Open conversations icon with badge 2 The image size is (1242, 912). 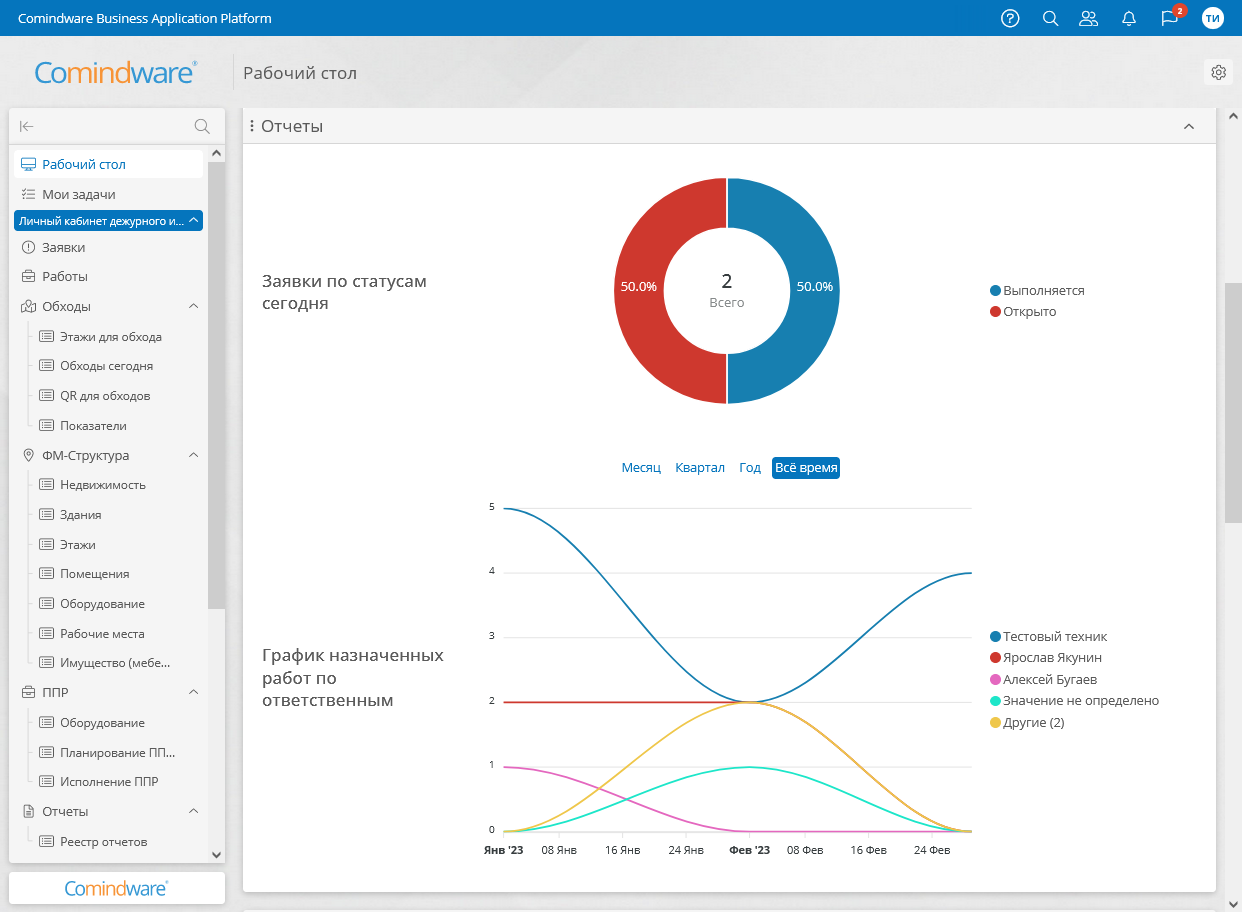coord(1170,18)
